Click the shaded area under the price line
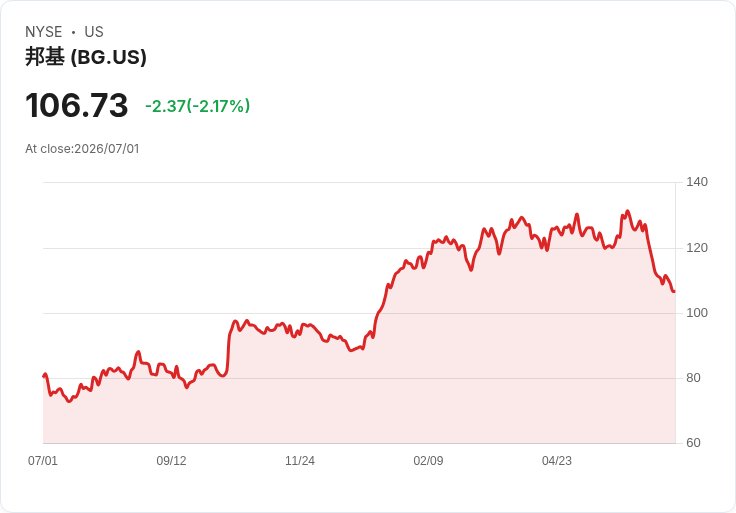 click(359, 399)
